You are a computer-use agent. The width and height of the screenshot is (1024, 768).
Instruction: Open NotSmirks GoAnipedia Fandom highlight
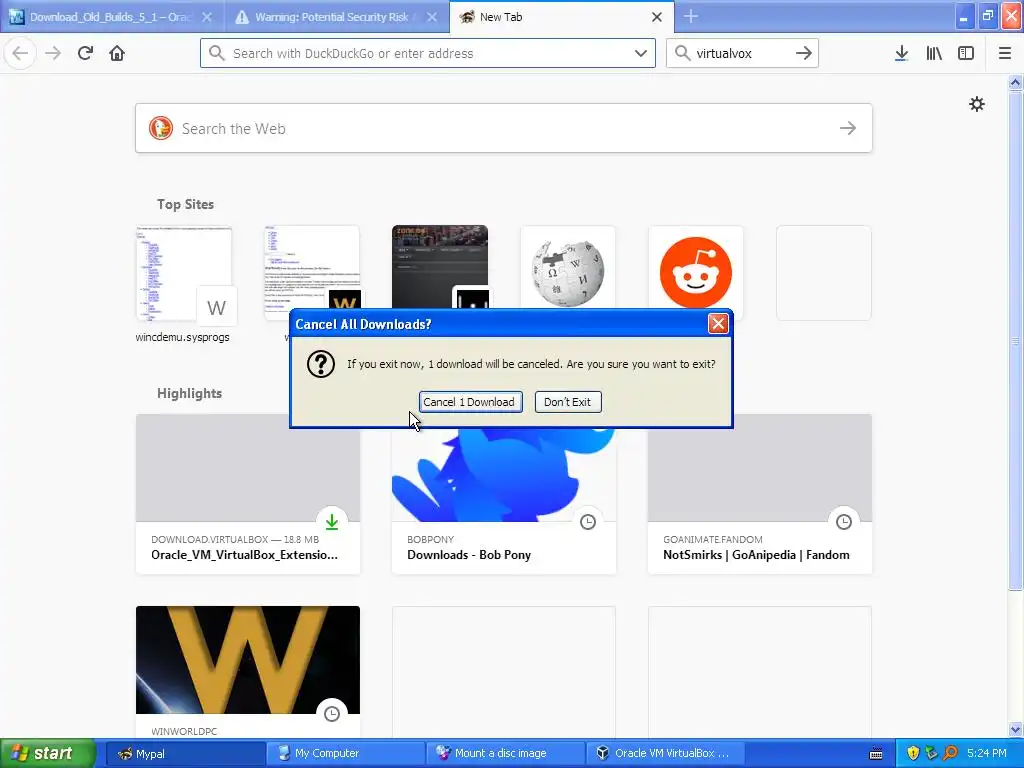(x=760, y=494)
